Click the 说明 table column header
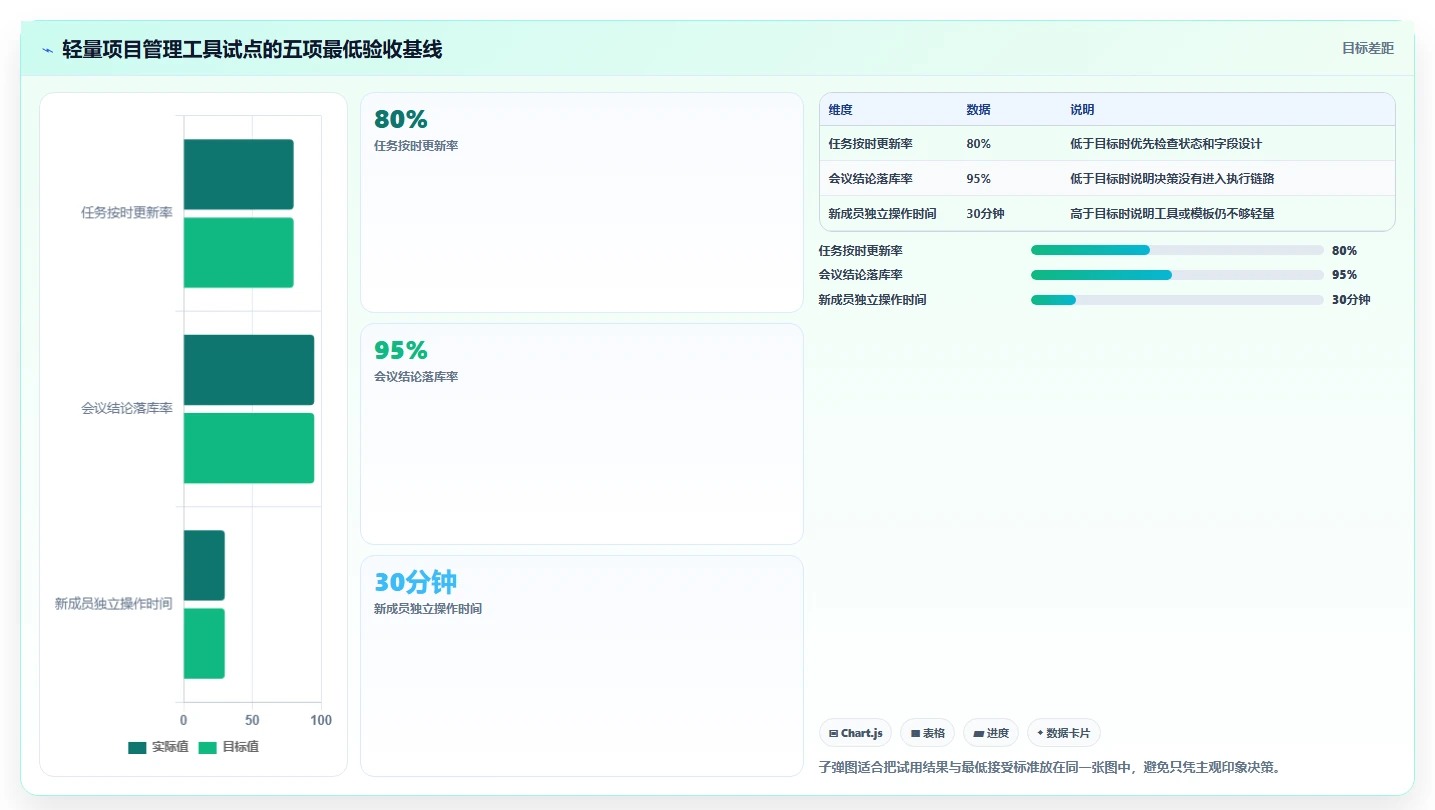 (1082, 110)
